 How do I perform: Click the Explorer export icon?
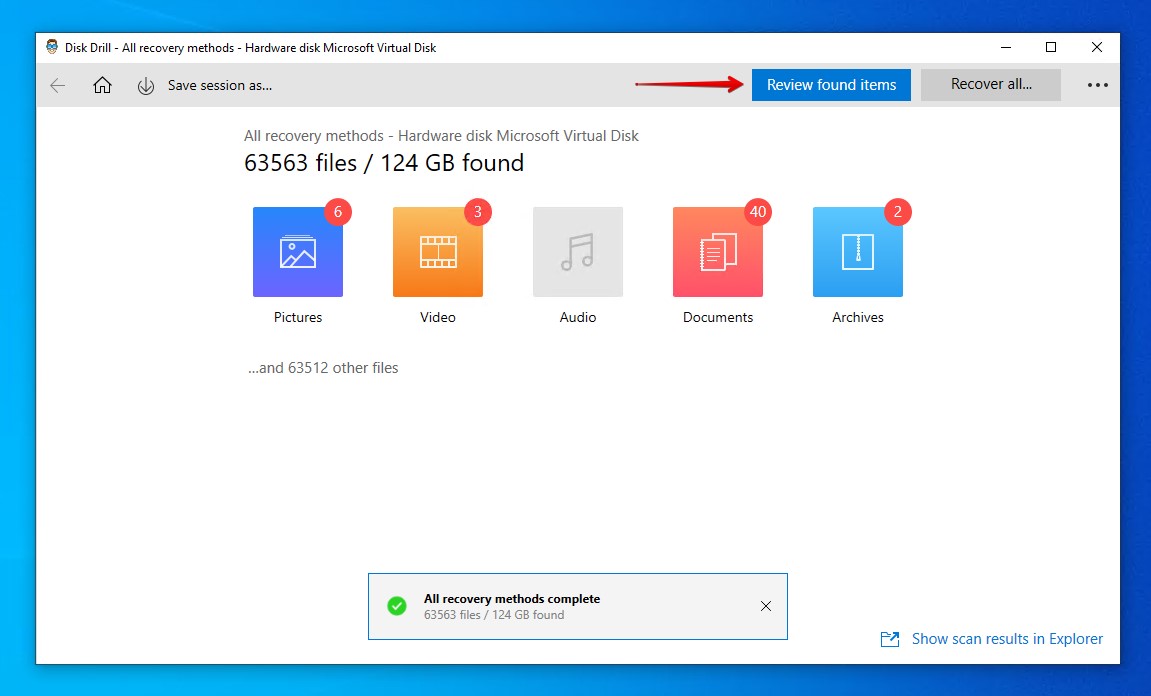(x=890, y=639)
